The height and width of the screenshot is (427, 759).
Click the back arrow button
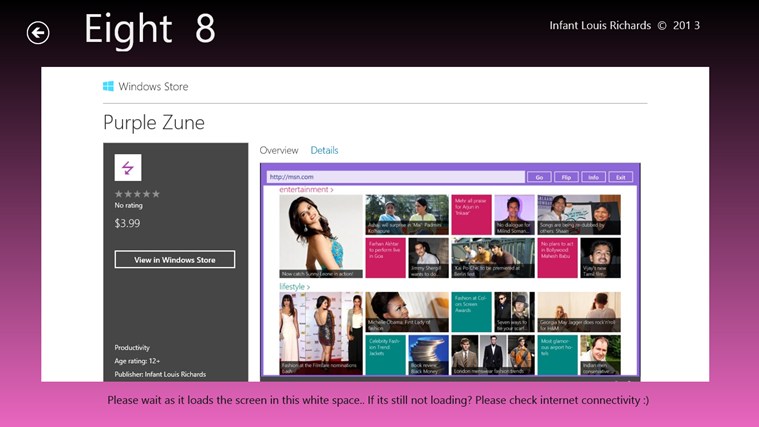[x=38, y=33]
